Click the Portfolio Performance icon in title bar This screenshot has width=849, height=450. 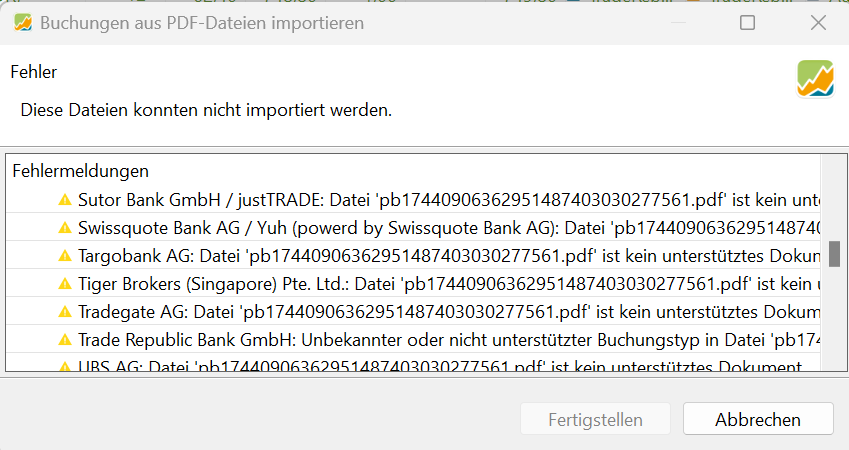point(23,23)
